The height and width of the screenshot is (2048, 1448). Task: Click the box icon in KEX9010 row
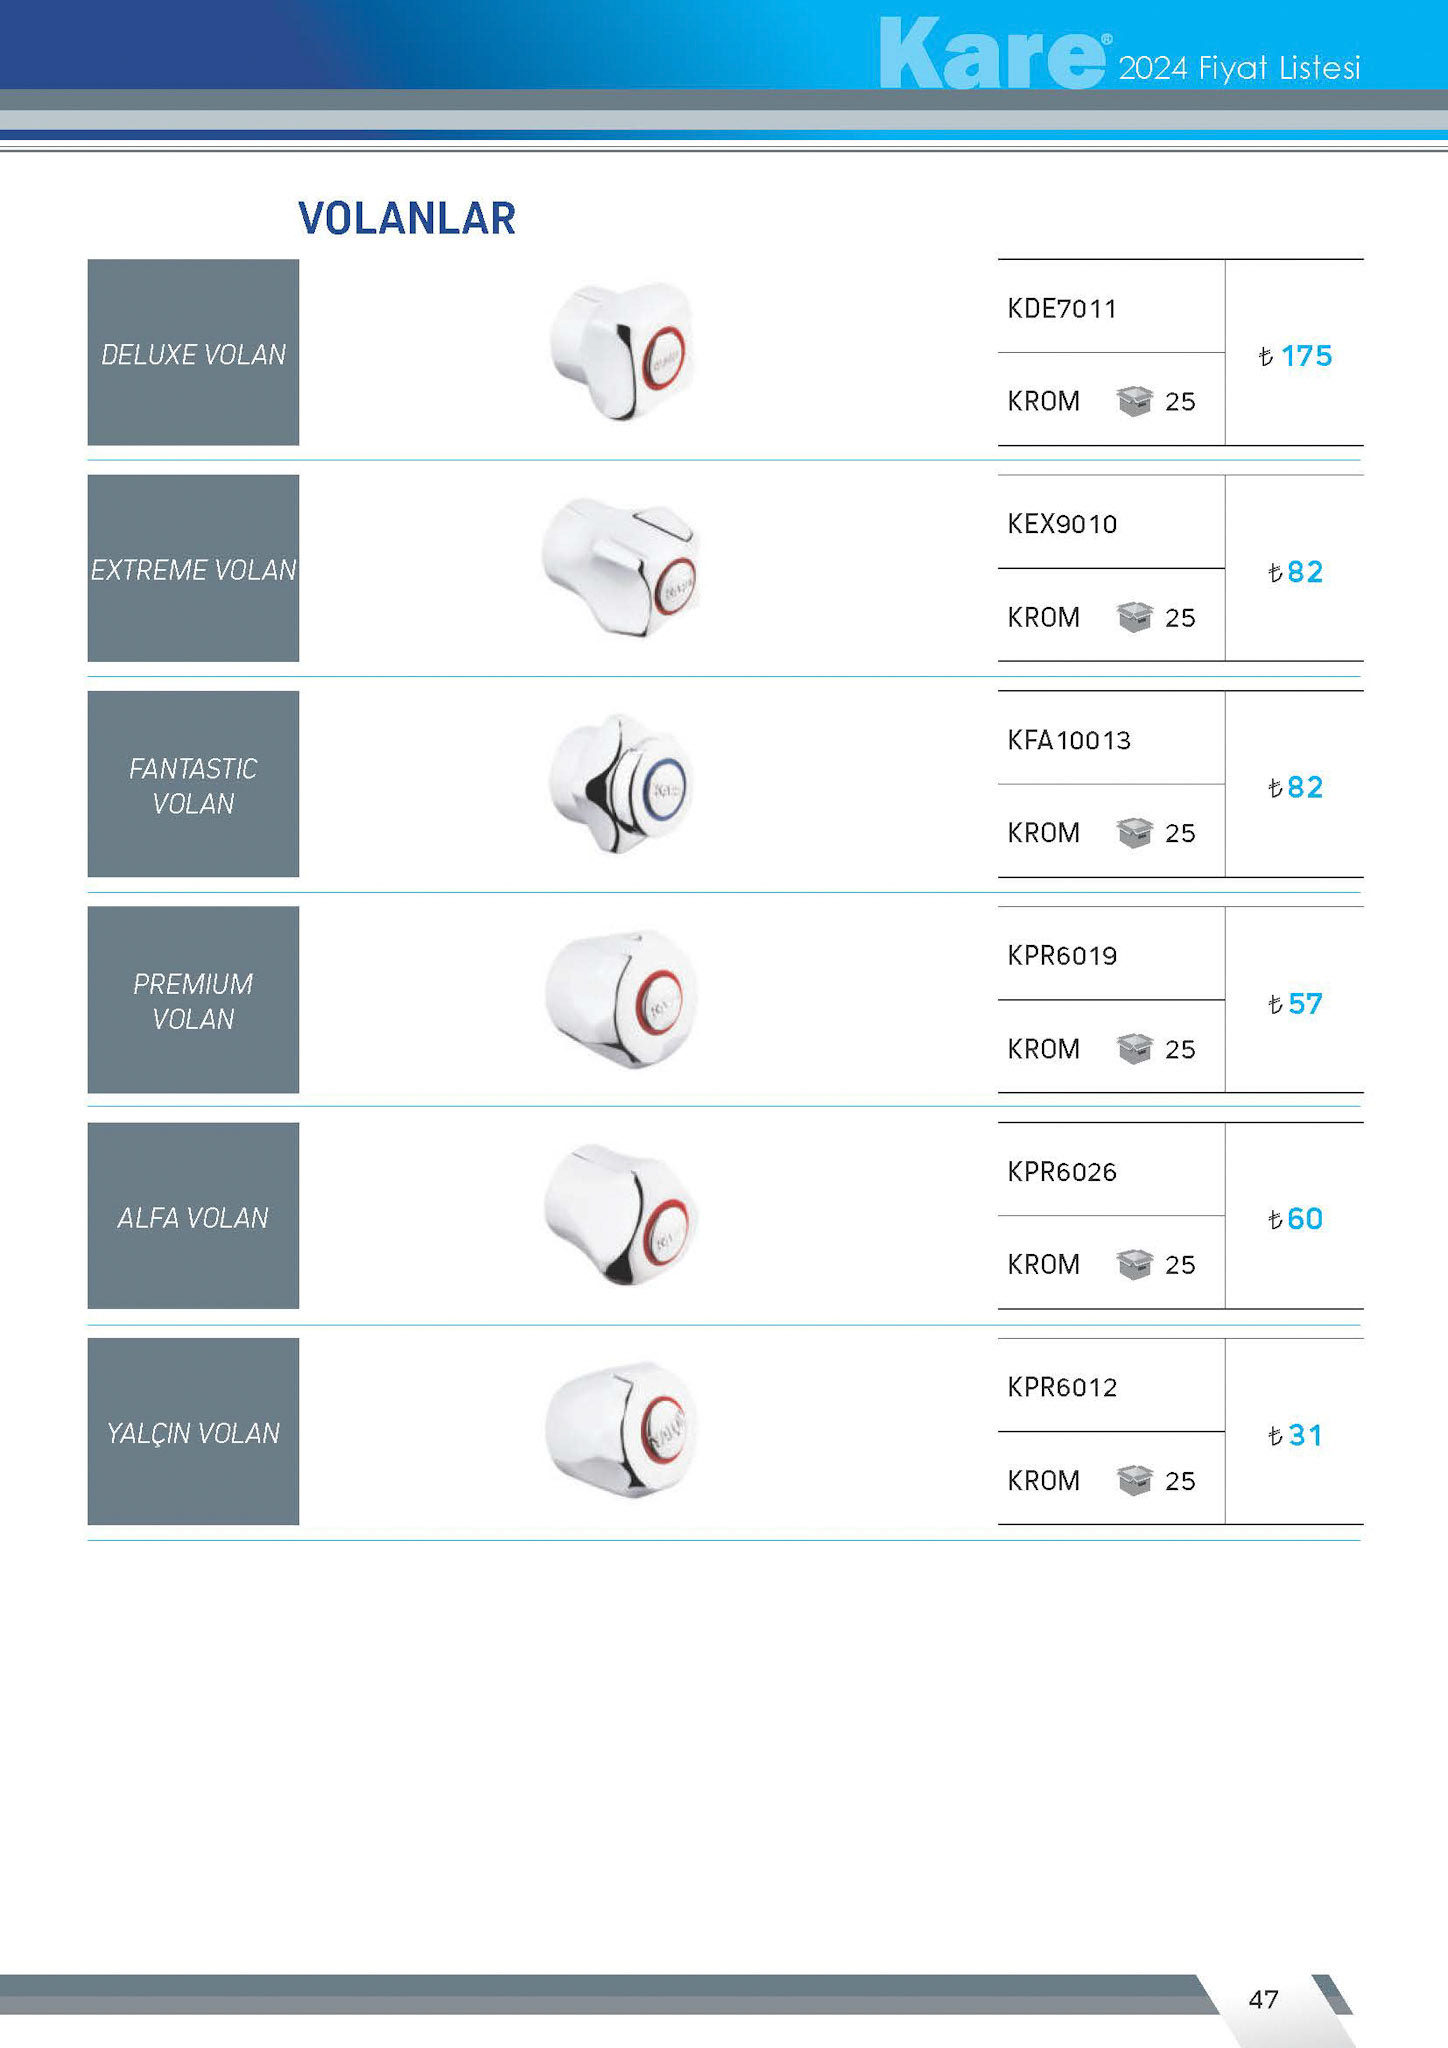point(1134,617)
